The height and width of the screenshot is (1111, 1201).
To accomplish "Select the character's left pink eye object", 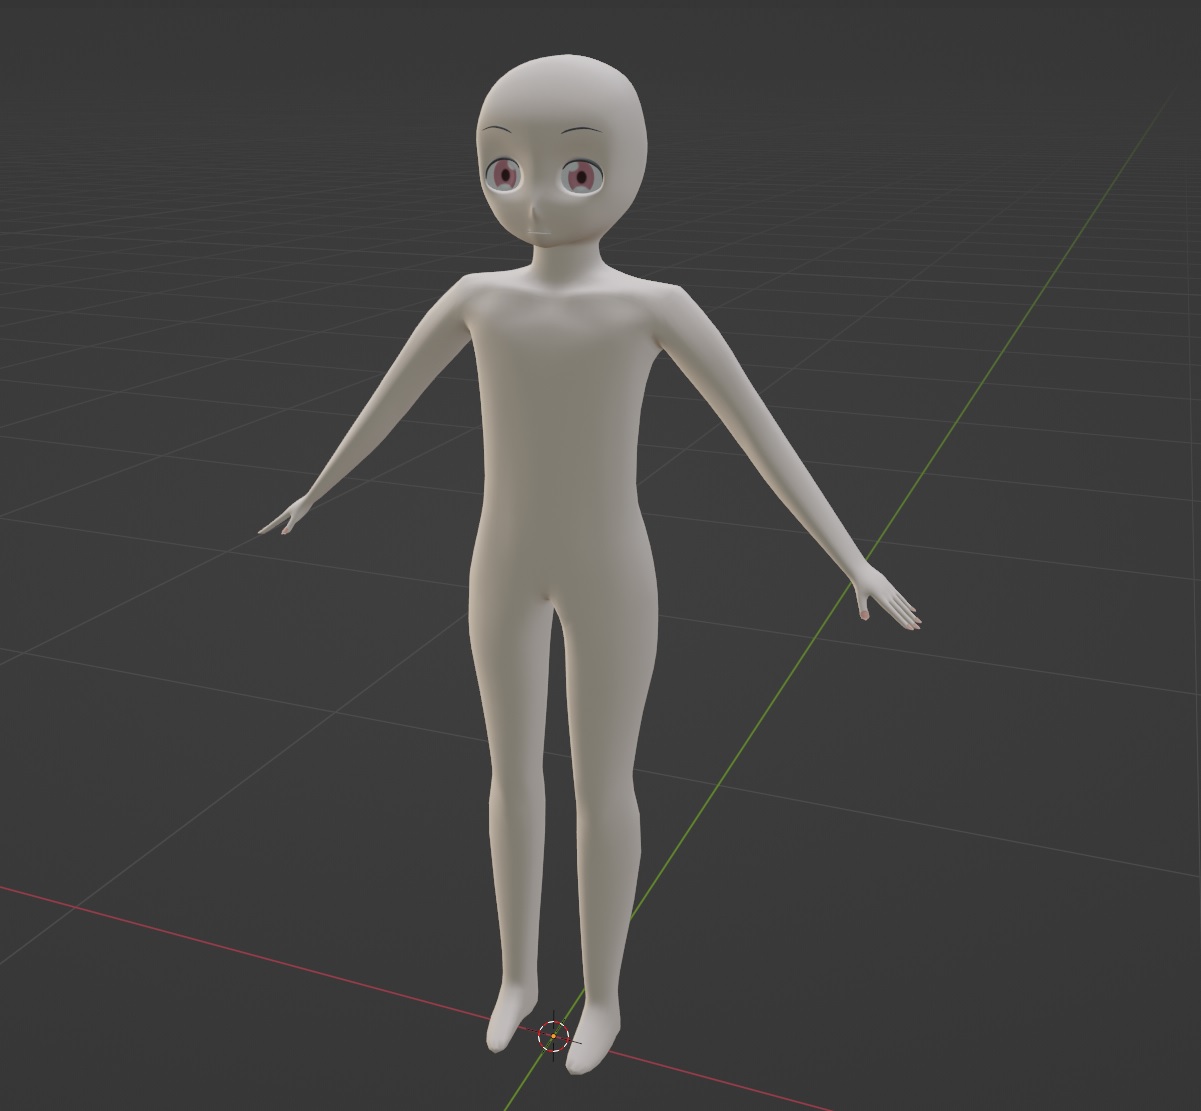I will (x=581, y=178).
